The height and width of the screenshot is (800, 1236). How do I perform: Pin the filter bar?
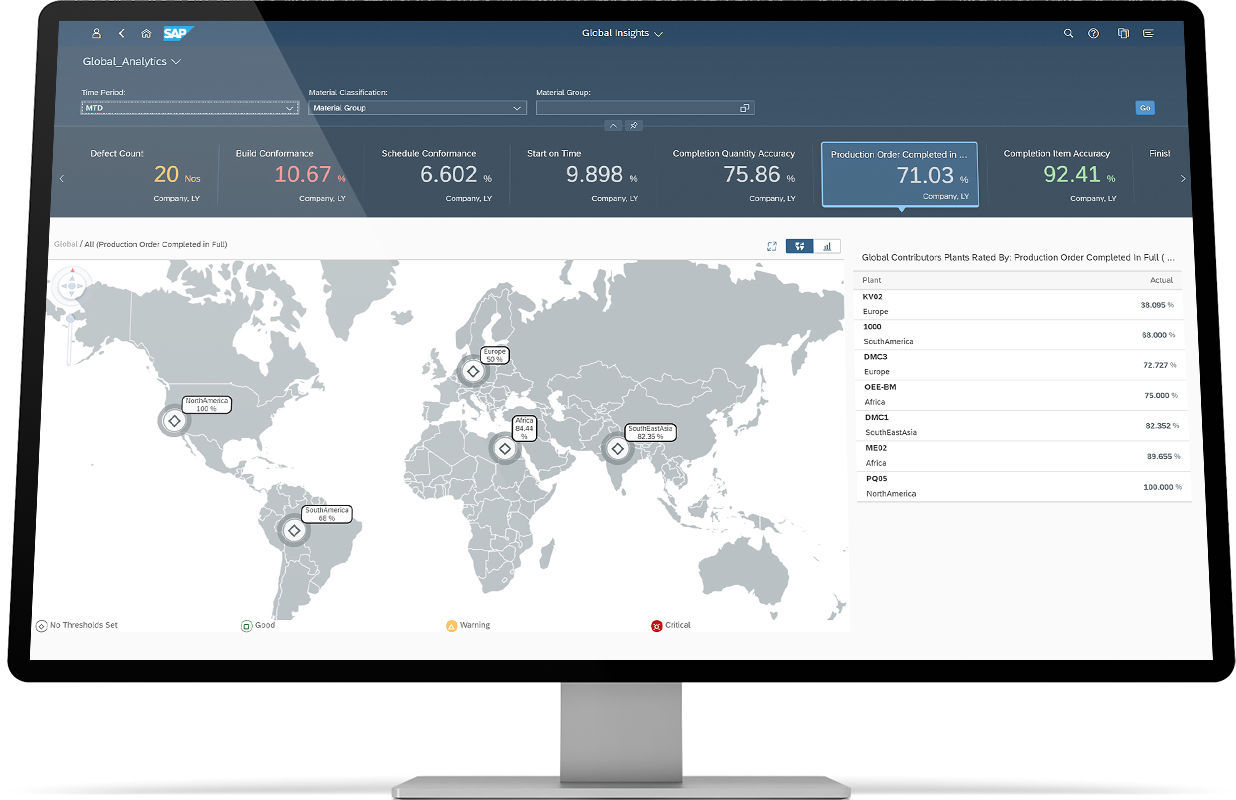(634, 126)
